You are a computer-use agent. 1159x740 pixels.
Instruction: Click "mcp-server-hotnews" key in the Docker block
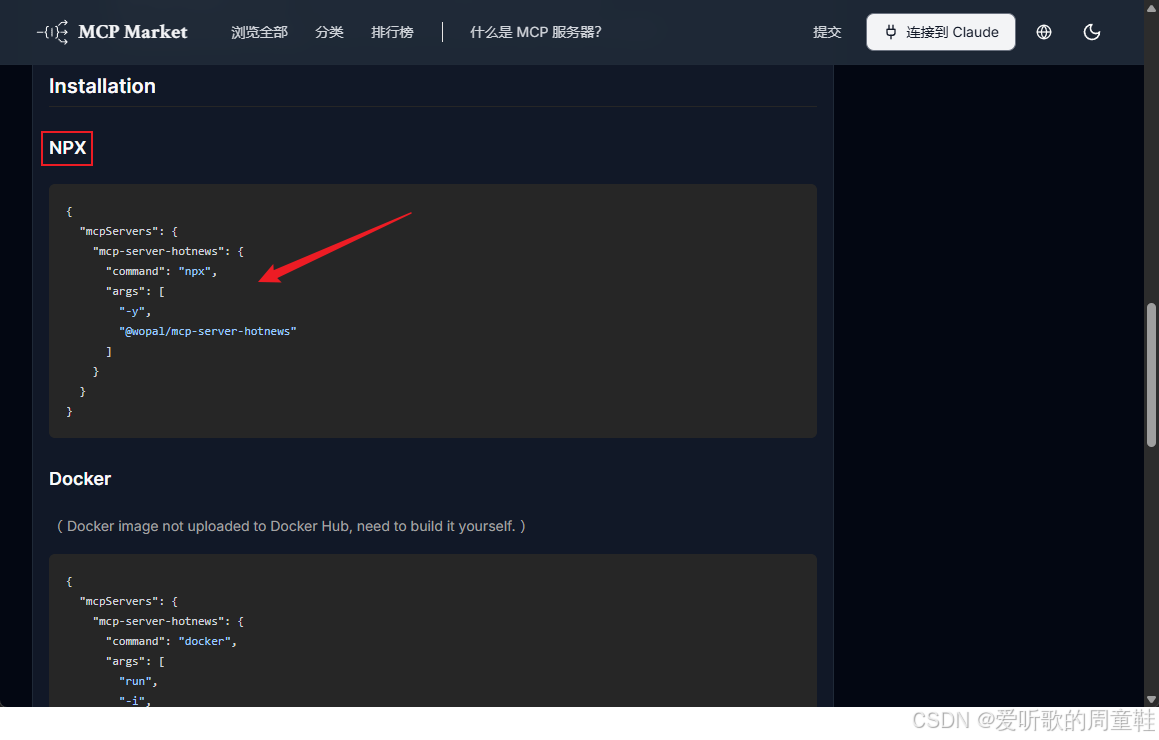point(158,621)
